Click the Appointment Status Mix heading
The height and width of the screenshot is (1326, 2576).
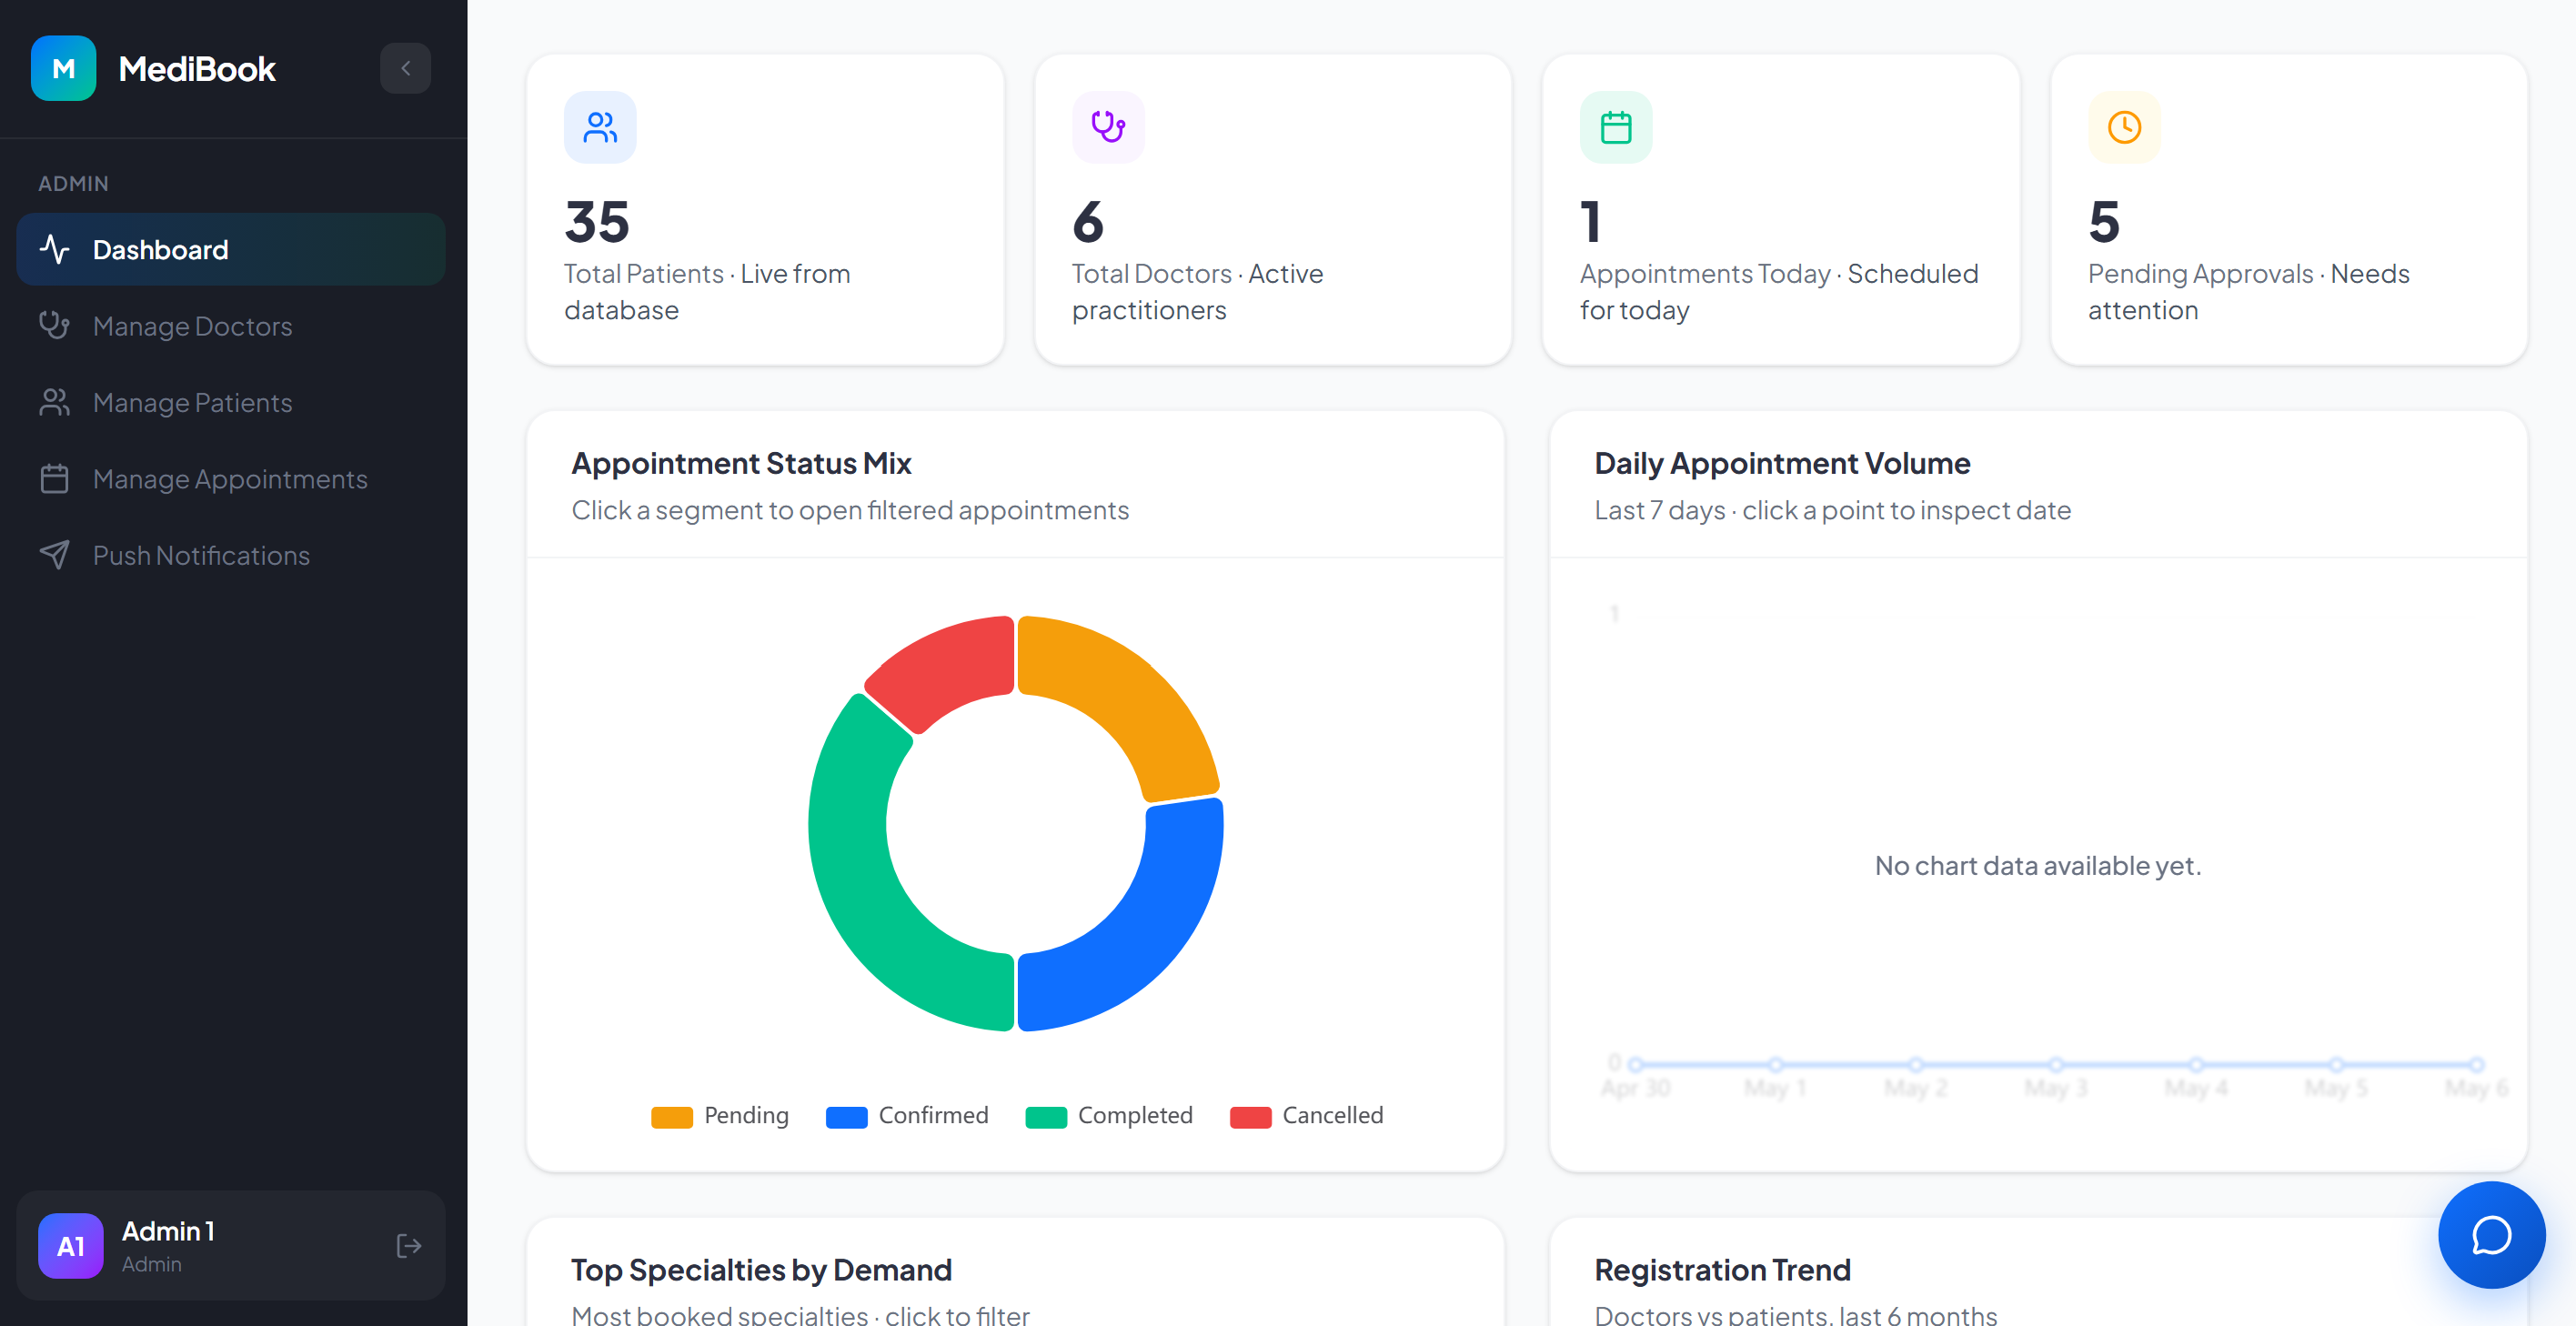click(741, 463)
